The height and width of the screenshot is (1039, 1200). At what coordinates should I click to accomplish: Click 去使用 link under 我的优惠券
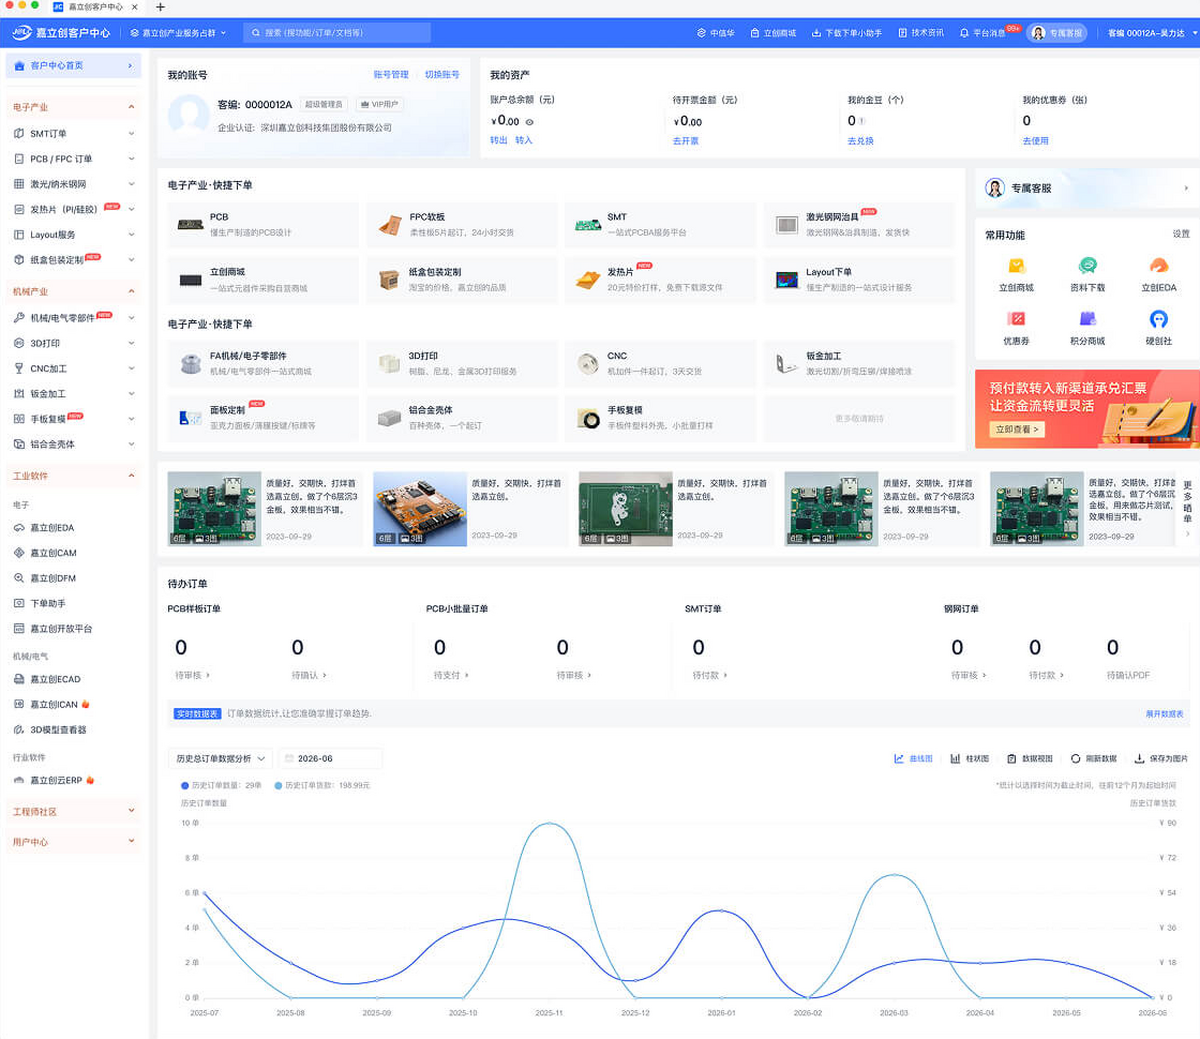tap(1036, 141)
